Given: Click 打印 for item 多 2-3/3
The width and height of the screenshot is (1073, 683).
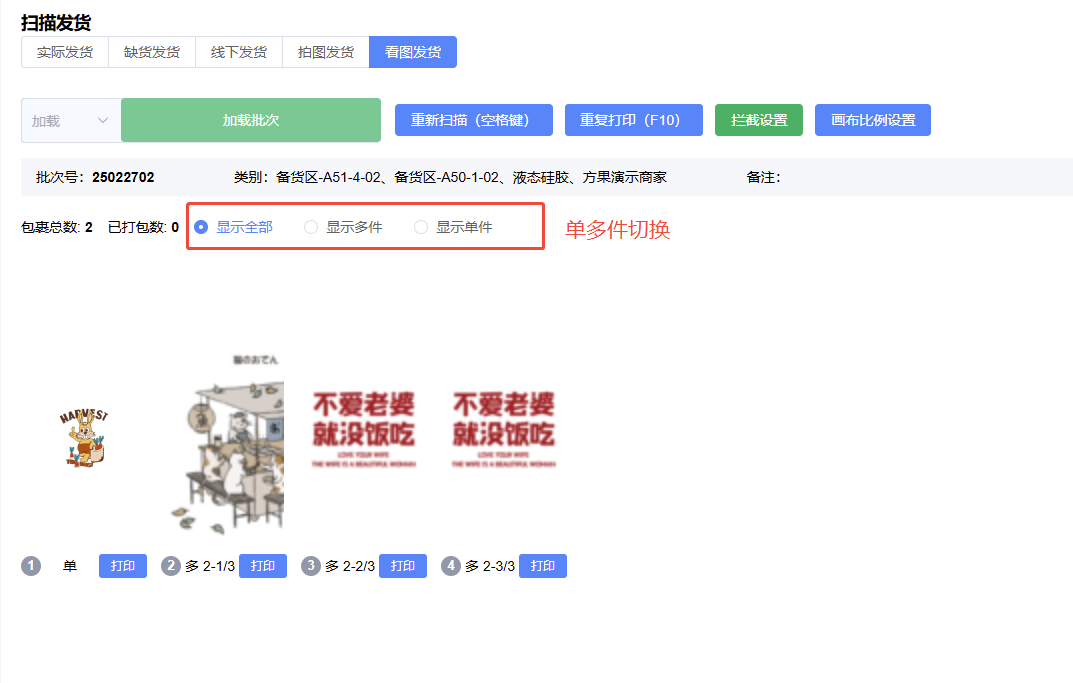Looking at the screenshot, I should pos(543,566).
